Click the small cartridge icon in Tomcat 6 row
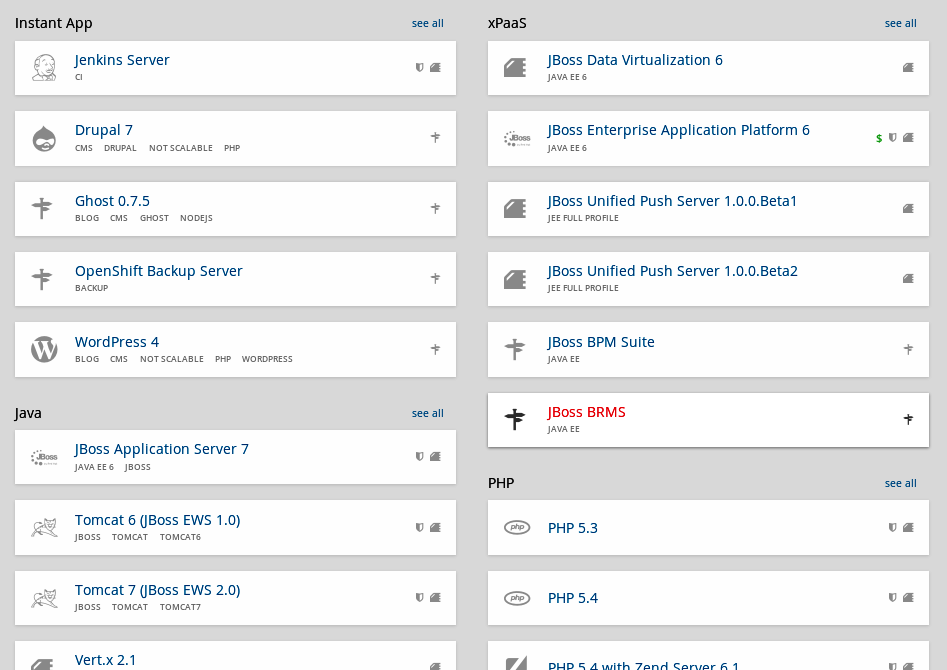This screenshot has height=670, width=947. 435,527
